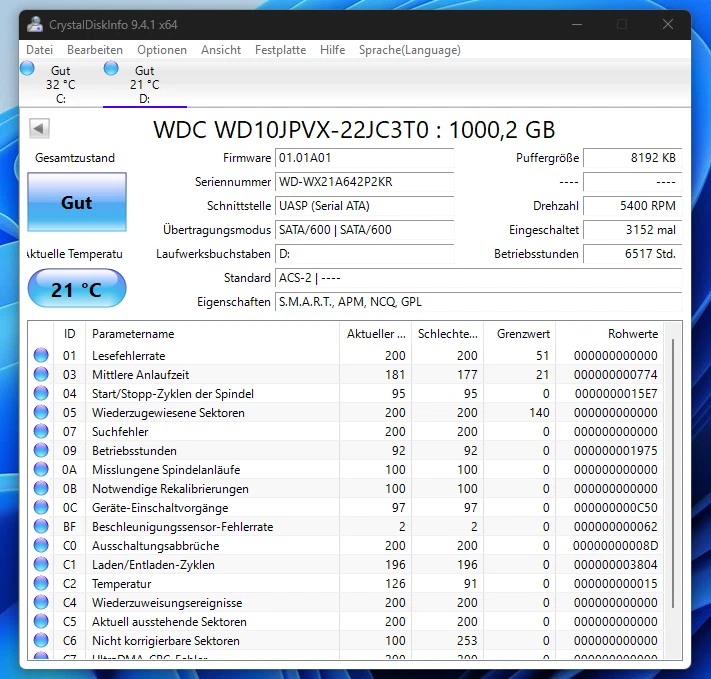
Task: Click the Grenzwert column header
Action: [520, 334]
